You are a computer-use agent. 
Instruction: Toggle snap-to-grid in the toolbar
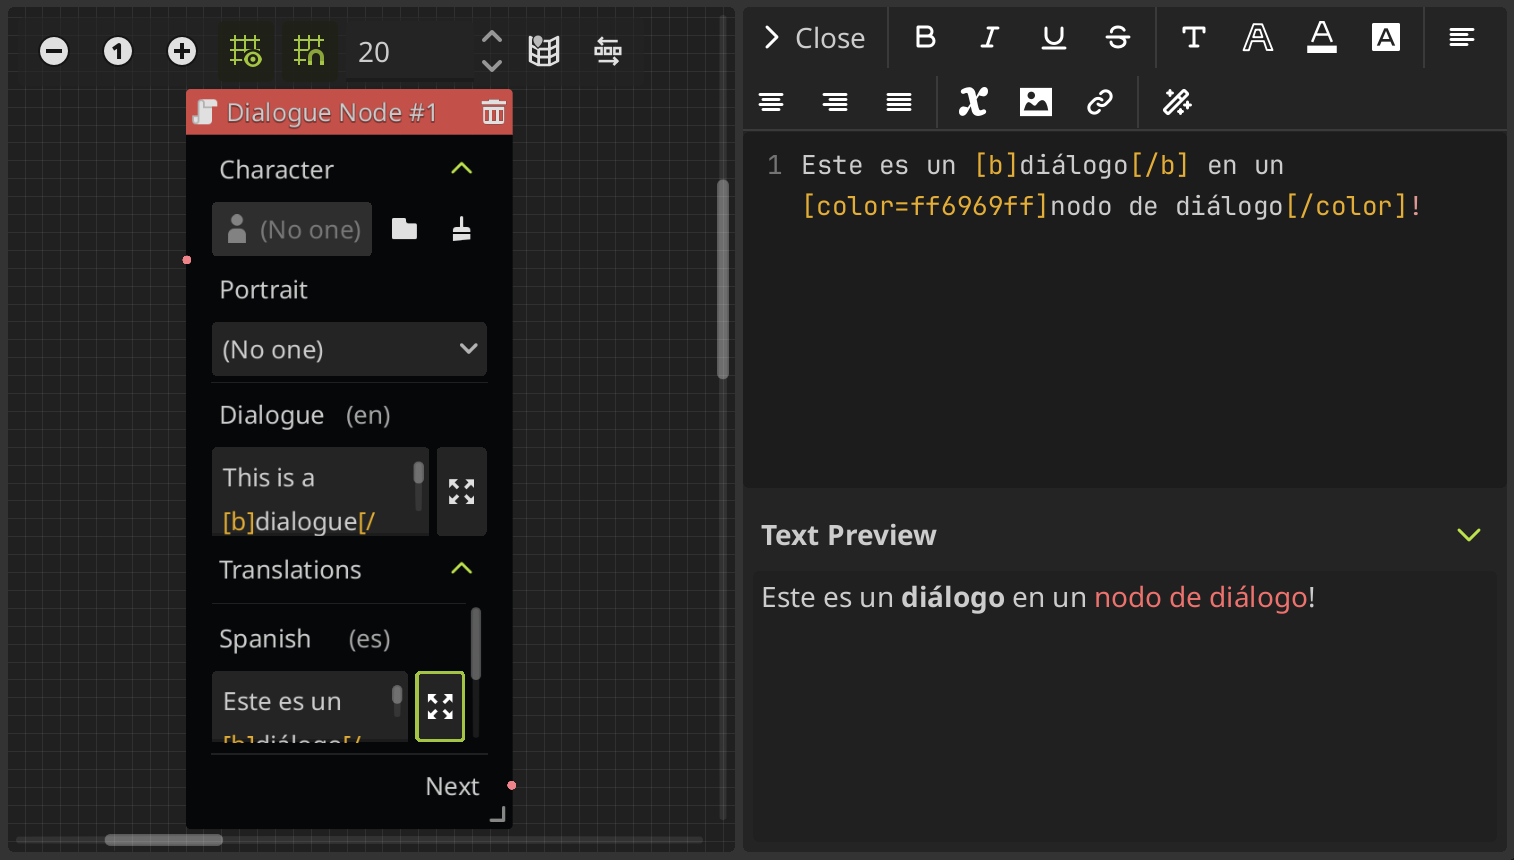tap(309, 50)
